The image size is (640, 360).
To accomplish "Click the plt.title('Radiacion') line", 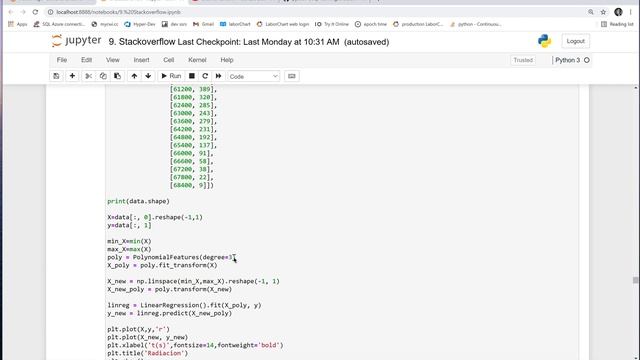I will coord(148,353).
